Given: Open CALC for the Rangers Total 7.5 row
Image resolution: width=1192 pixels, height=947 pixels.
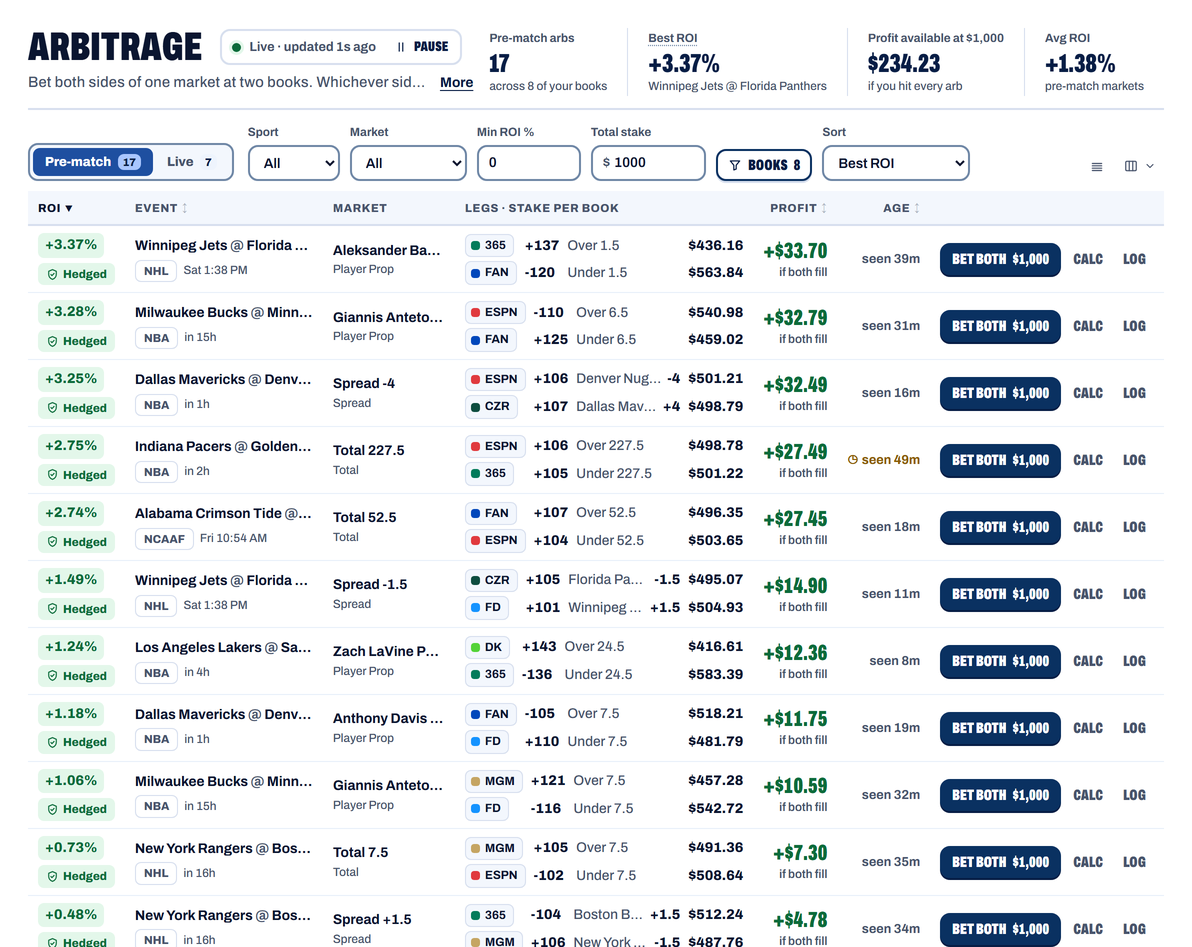Looking at the screenshot, I should click(1087, 862).
